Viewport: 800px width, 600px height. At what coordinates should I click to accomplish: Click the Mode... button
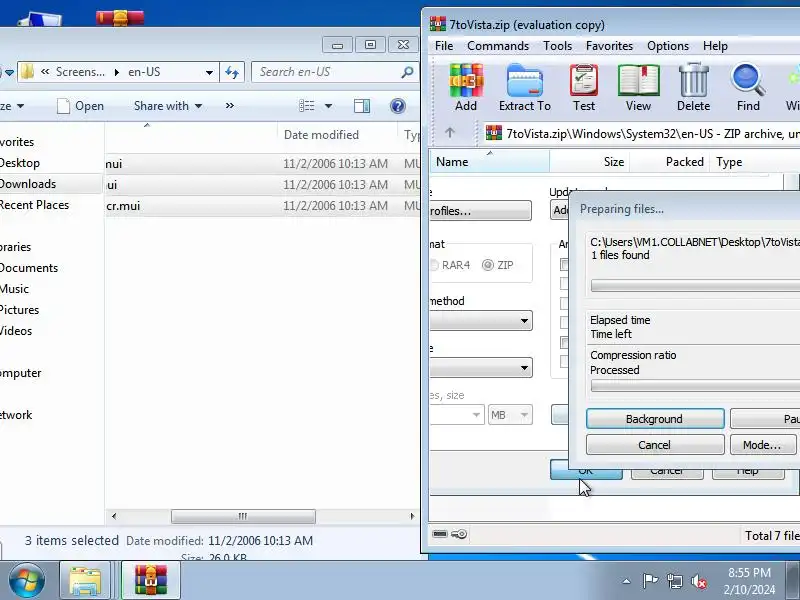762,445
